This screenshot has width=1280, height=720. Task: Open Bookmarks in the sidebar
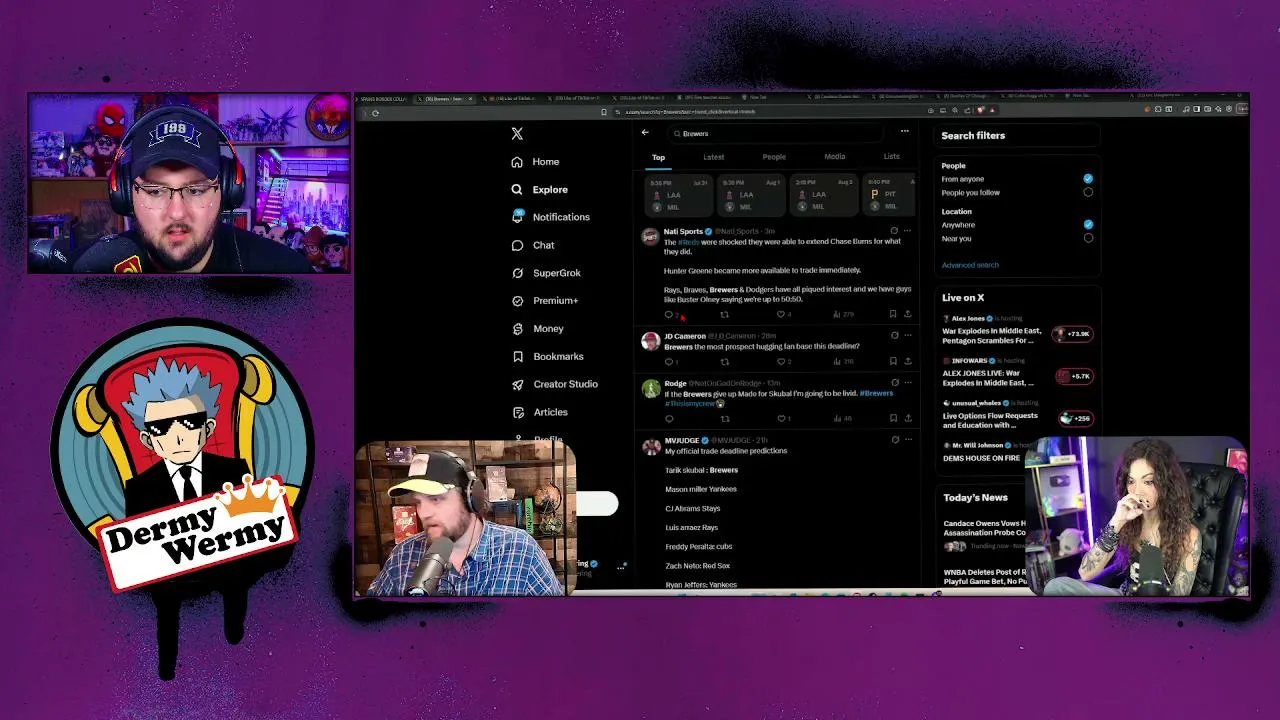point(547,356)
